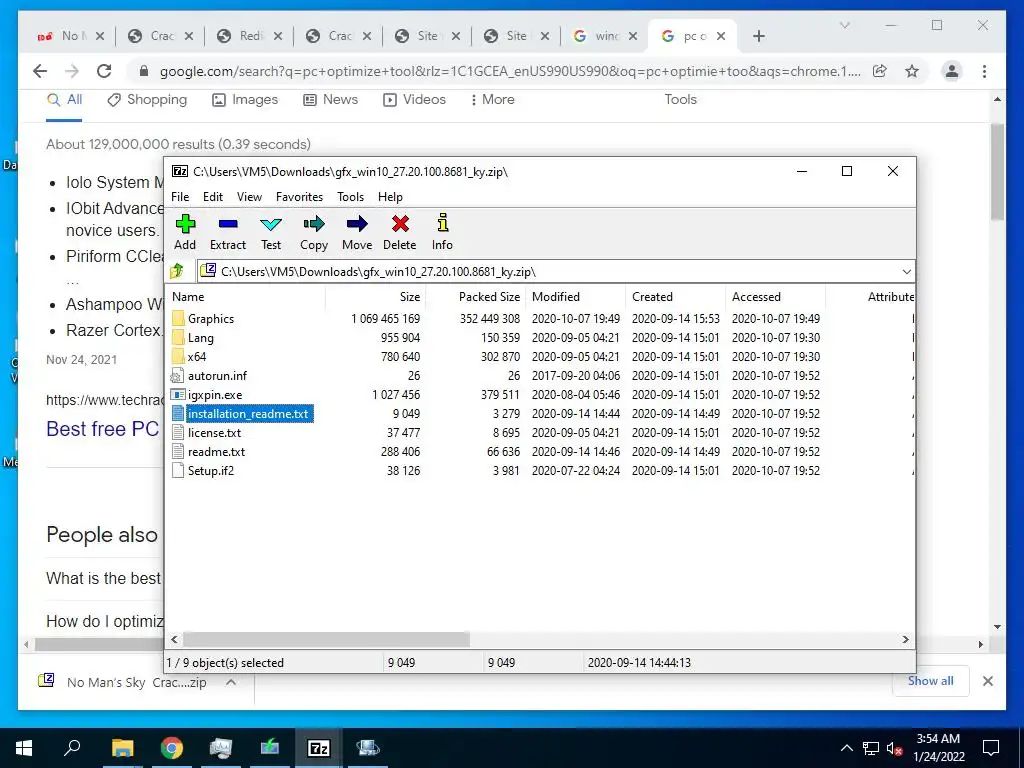The width and height of the screenshot is (1024, 768).
Task: Click the Chrome URL address bar
Action: point(509,71)
